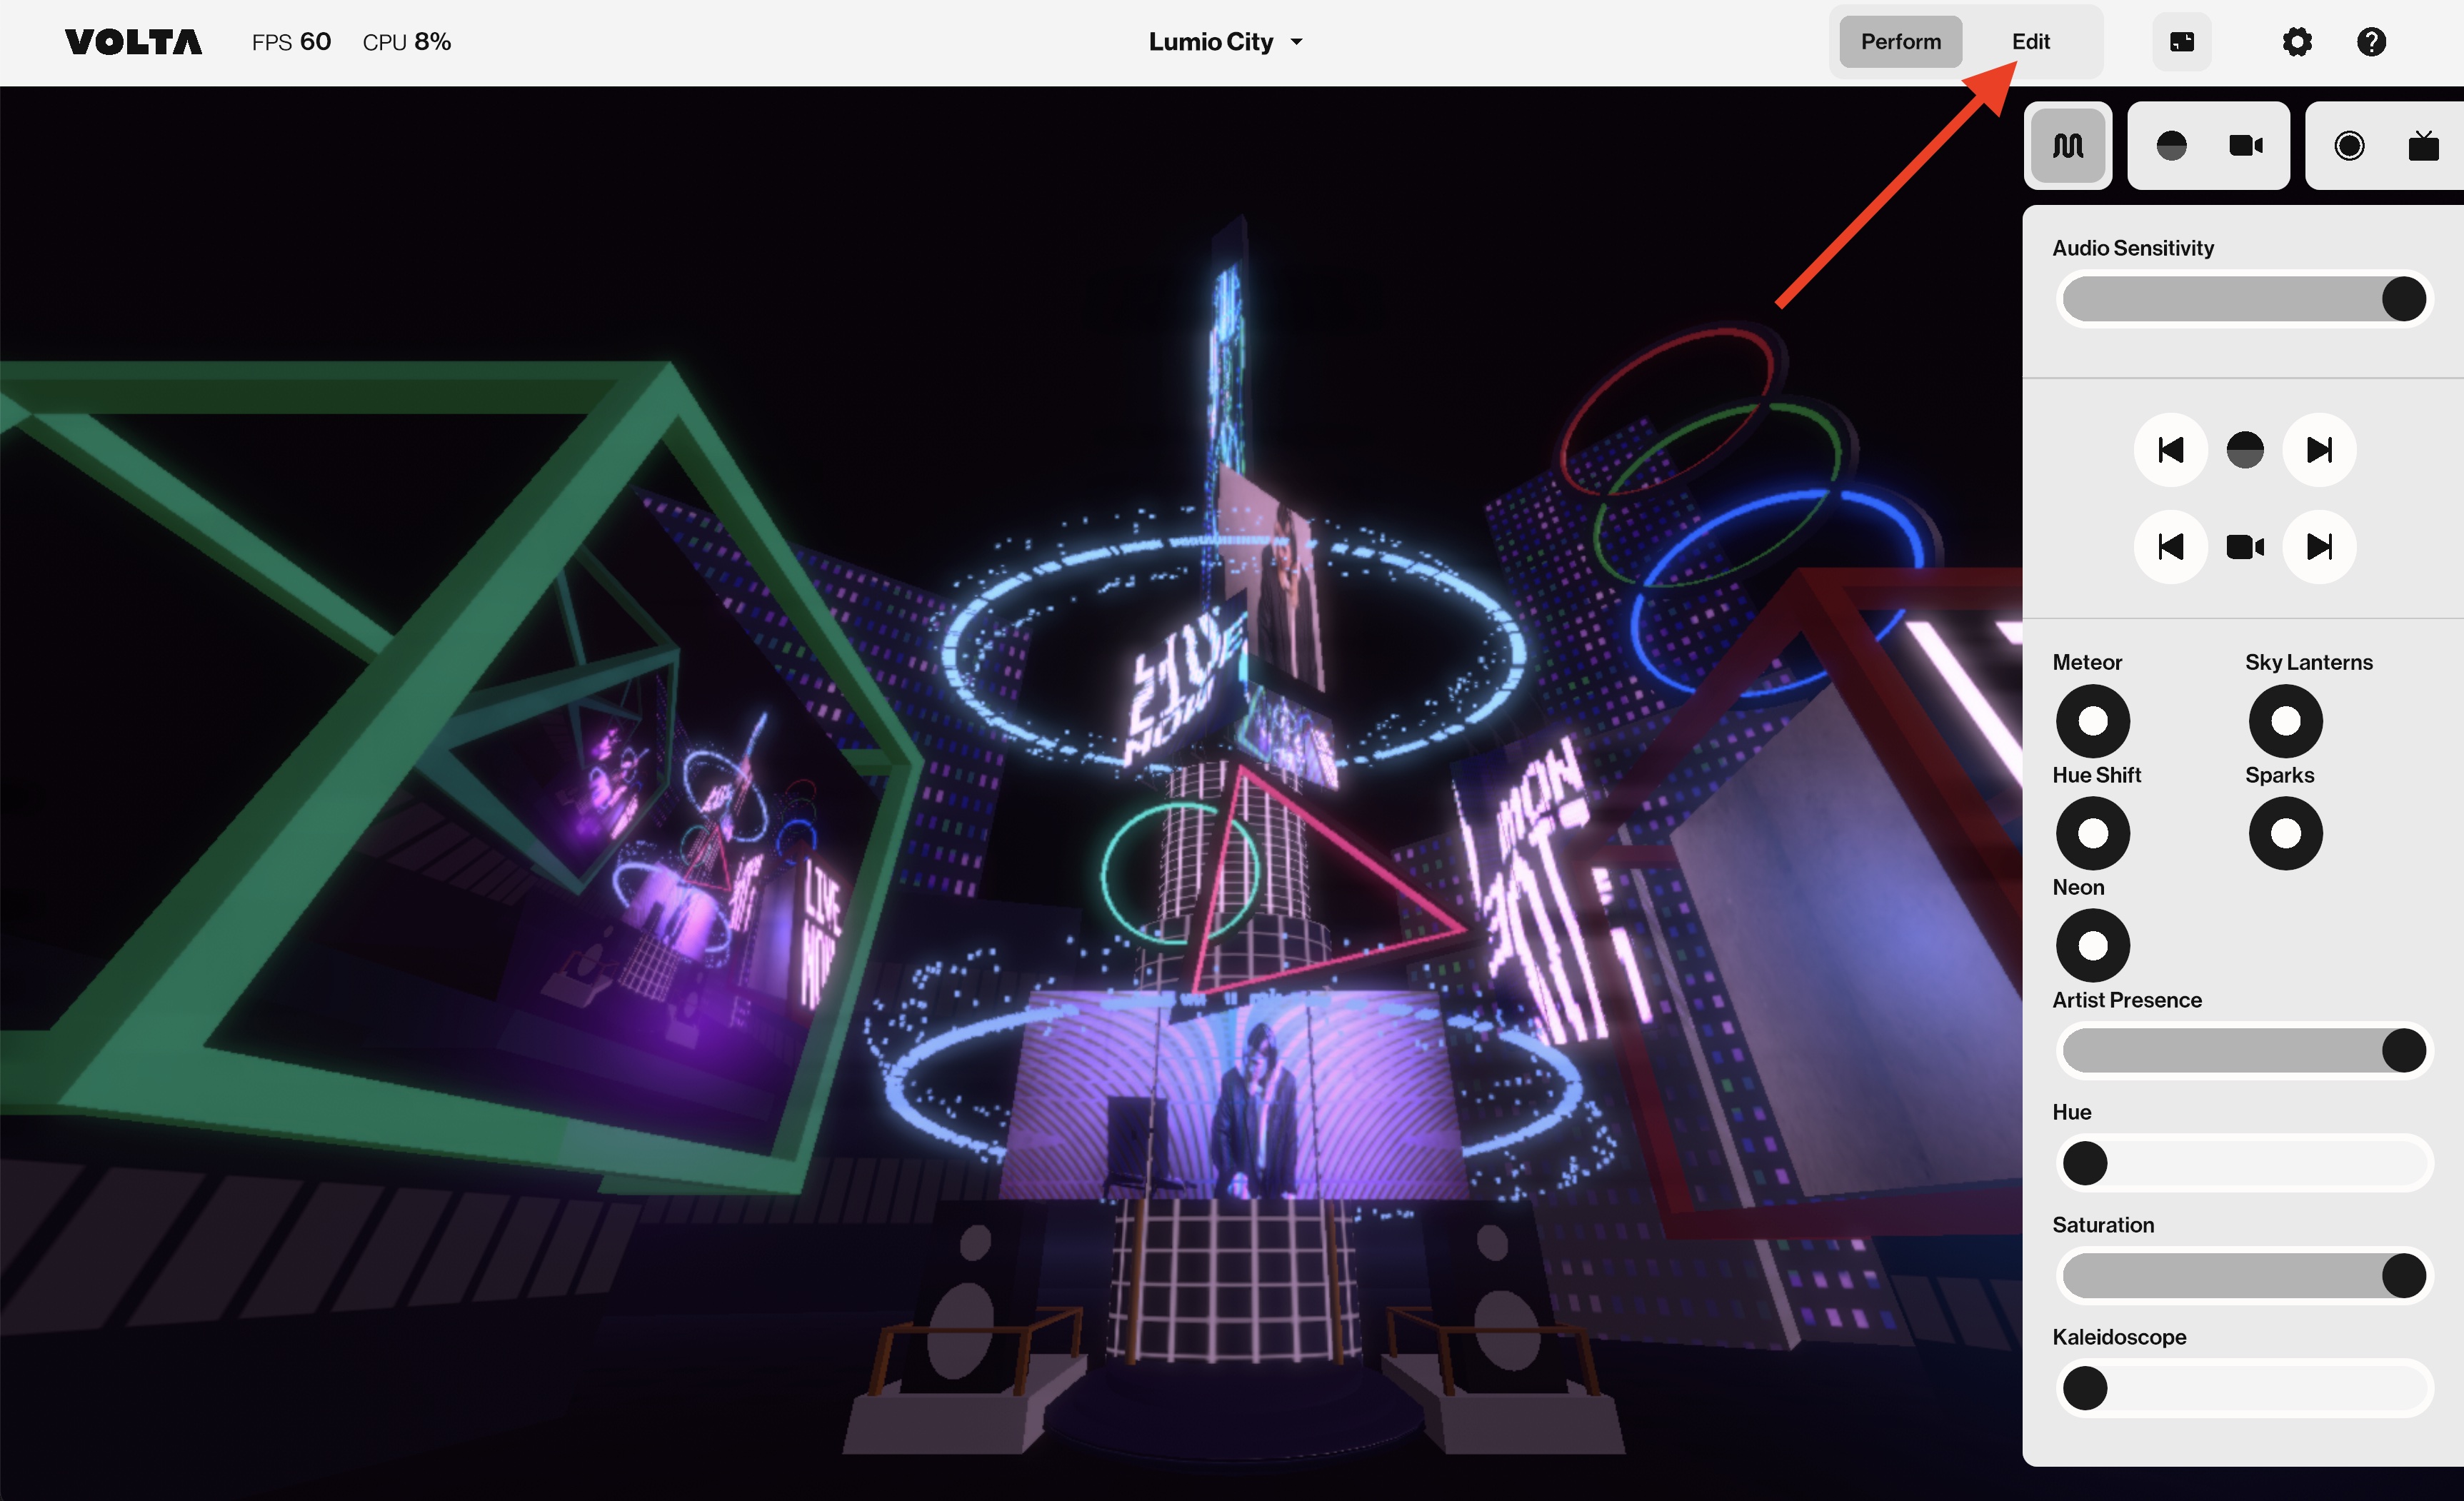Toggle the Sky Lanterns effect
Screen dimensions: 2464x1501
coord(2285,721)
